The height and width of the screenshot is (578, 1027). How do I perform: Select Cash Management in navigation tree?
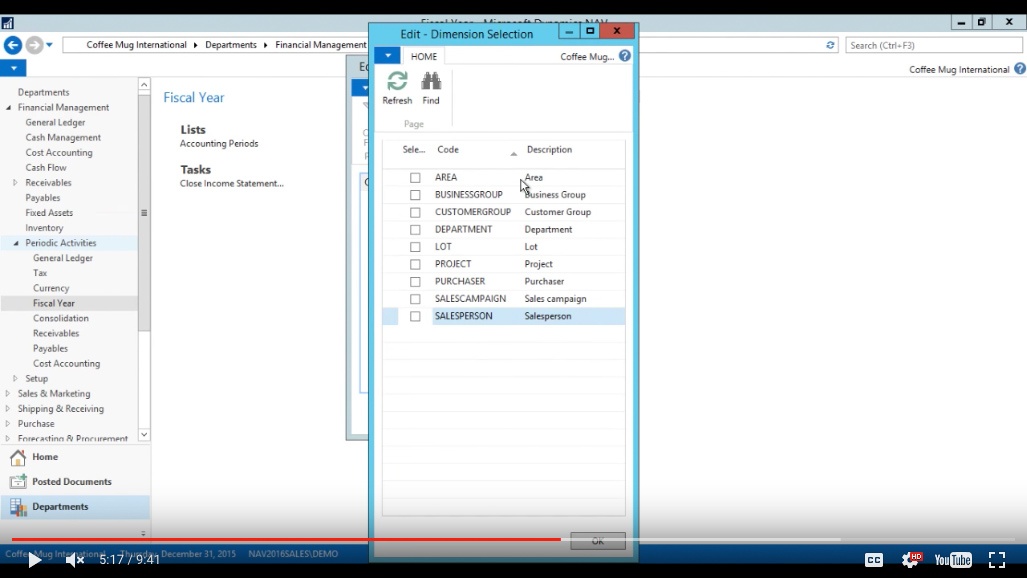coord(63,138)
